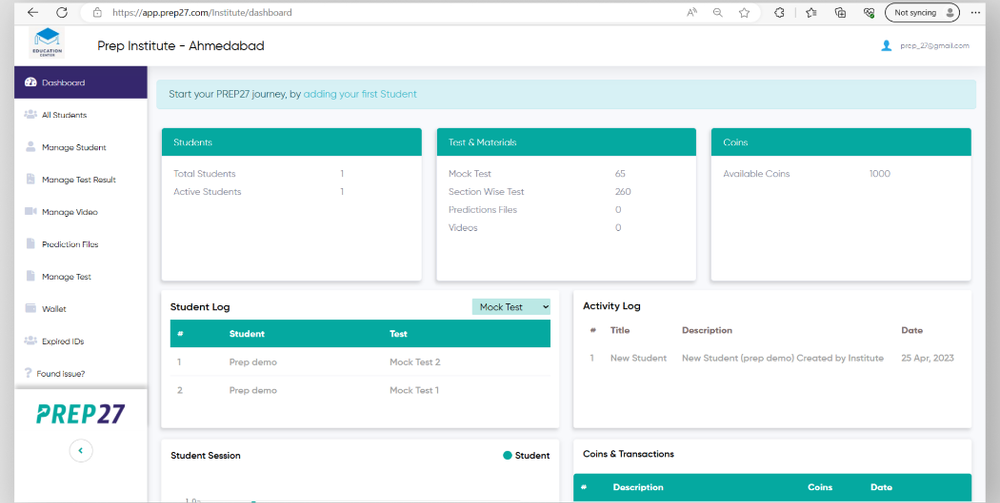Viewport: 1000px width, 503px height.
Task: Go back with the browser back arrow
Action: [33, 12]
